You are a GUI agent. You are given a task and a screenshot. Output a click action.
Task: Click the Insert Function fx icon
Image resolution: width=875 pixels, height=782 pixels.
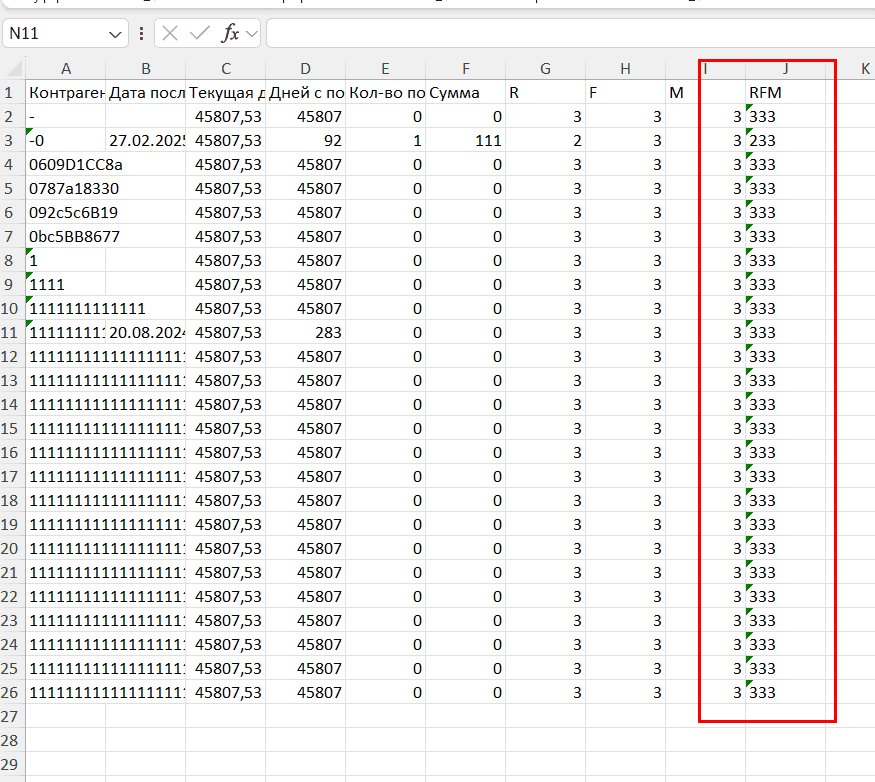tap(230, 33)
